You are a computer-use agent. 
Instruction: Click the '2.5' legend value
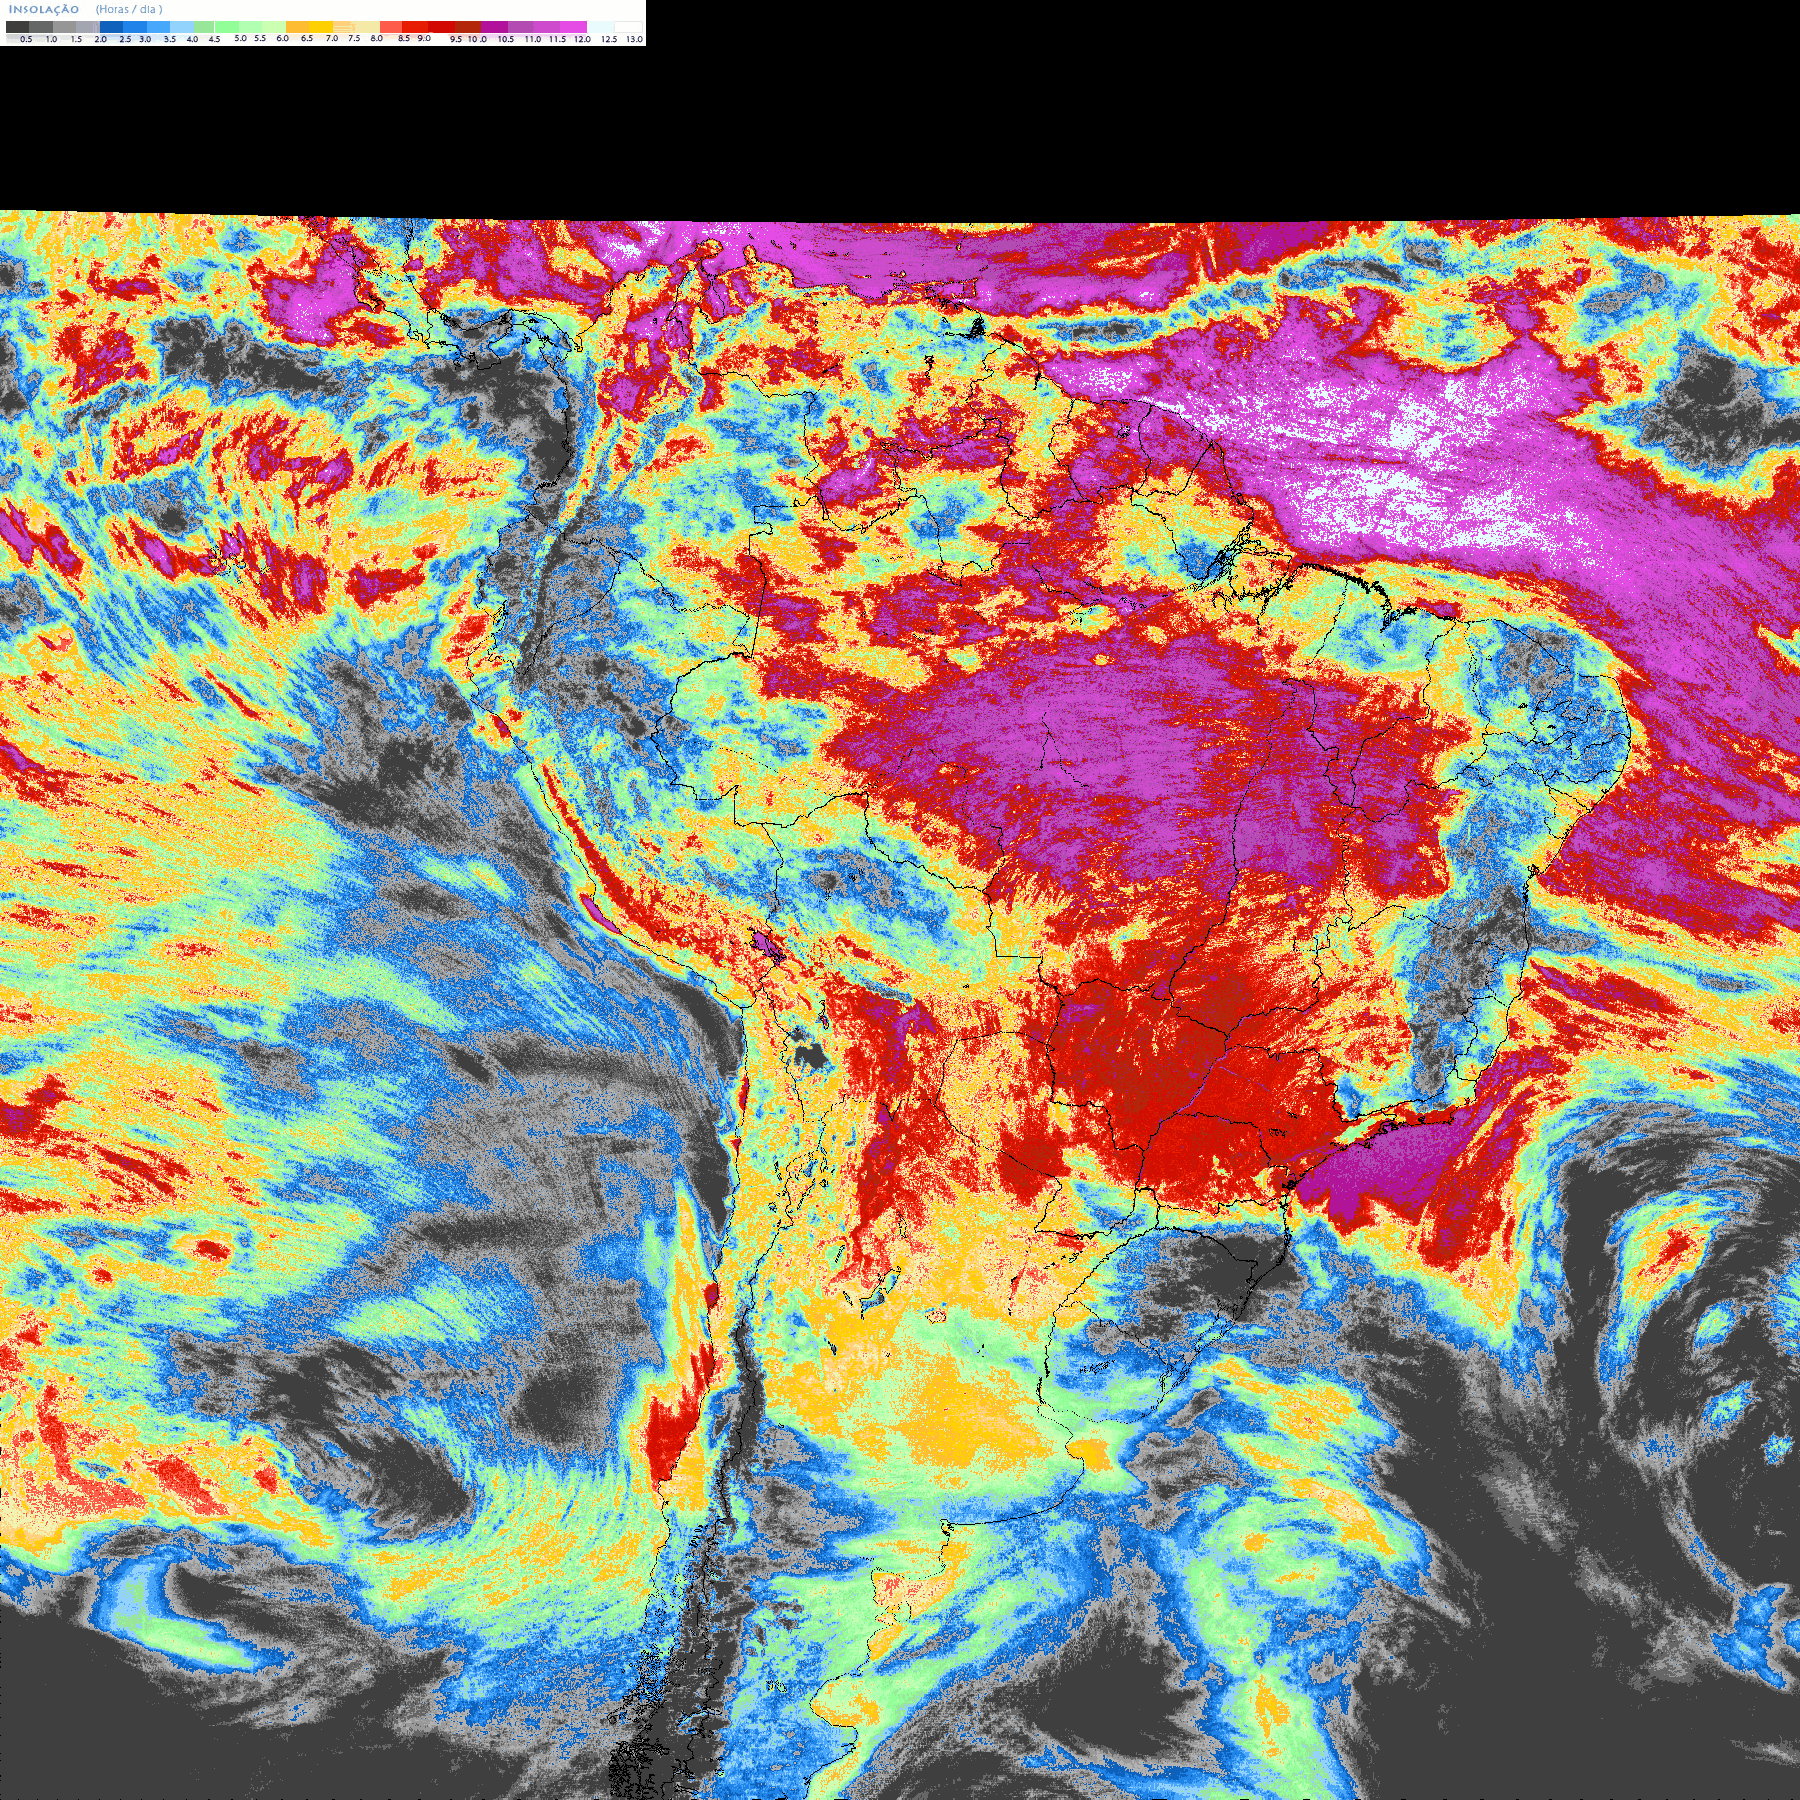pos(125,39)
